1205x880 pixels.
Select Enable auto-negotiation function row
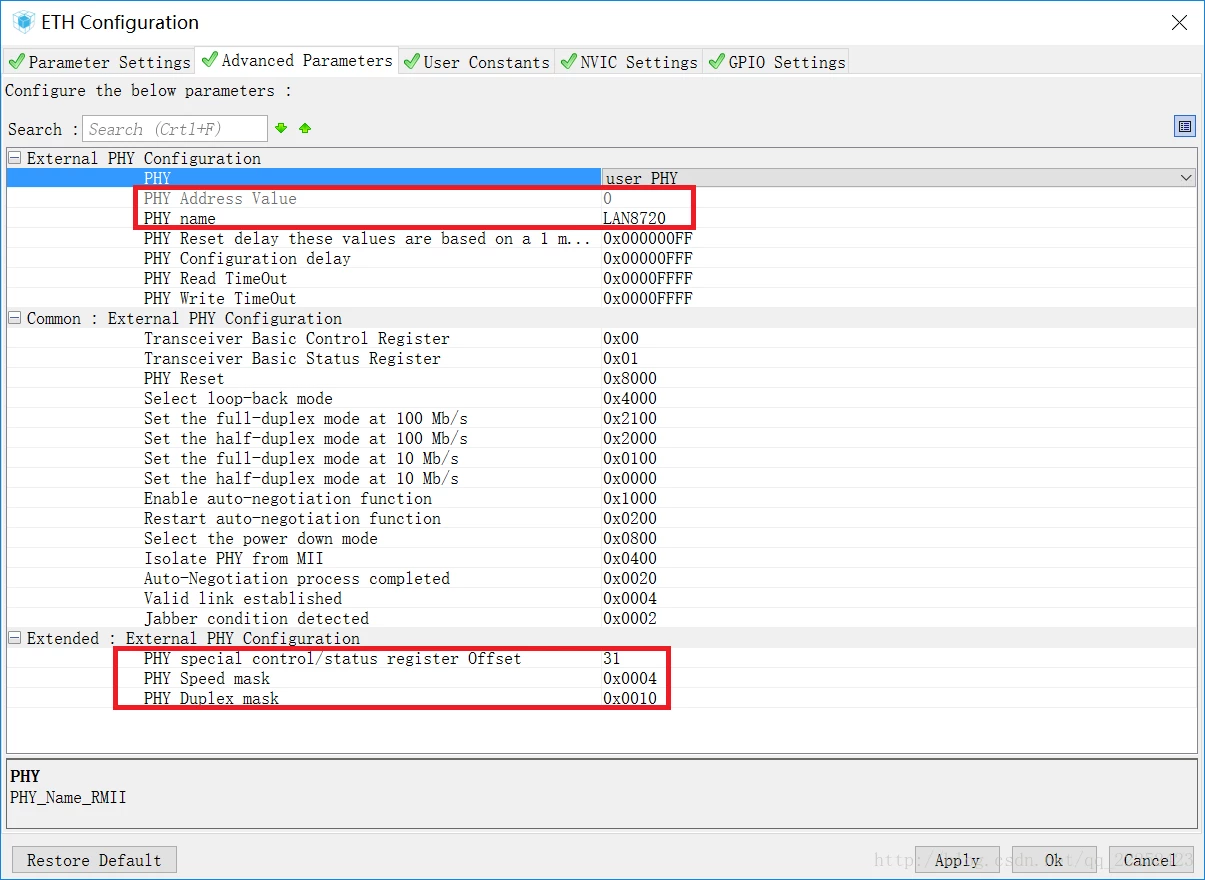[x=601, y=498]
